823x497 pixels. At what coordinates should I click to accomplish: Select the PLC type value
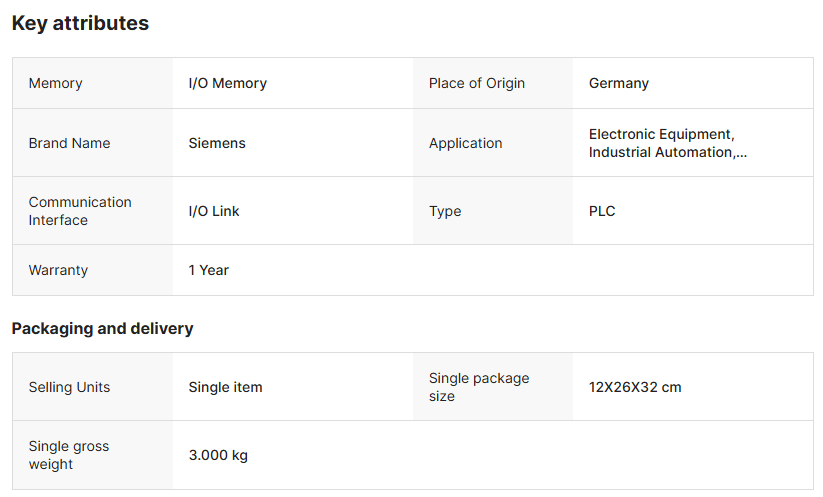[602, 211]
